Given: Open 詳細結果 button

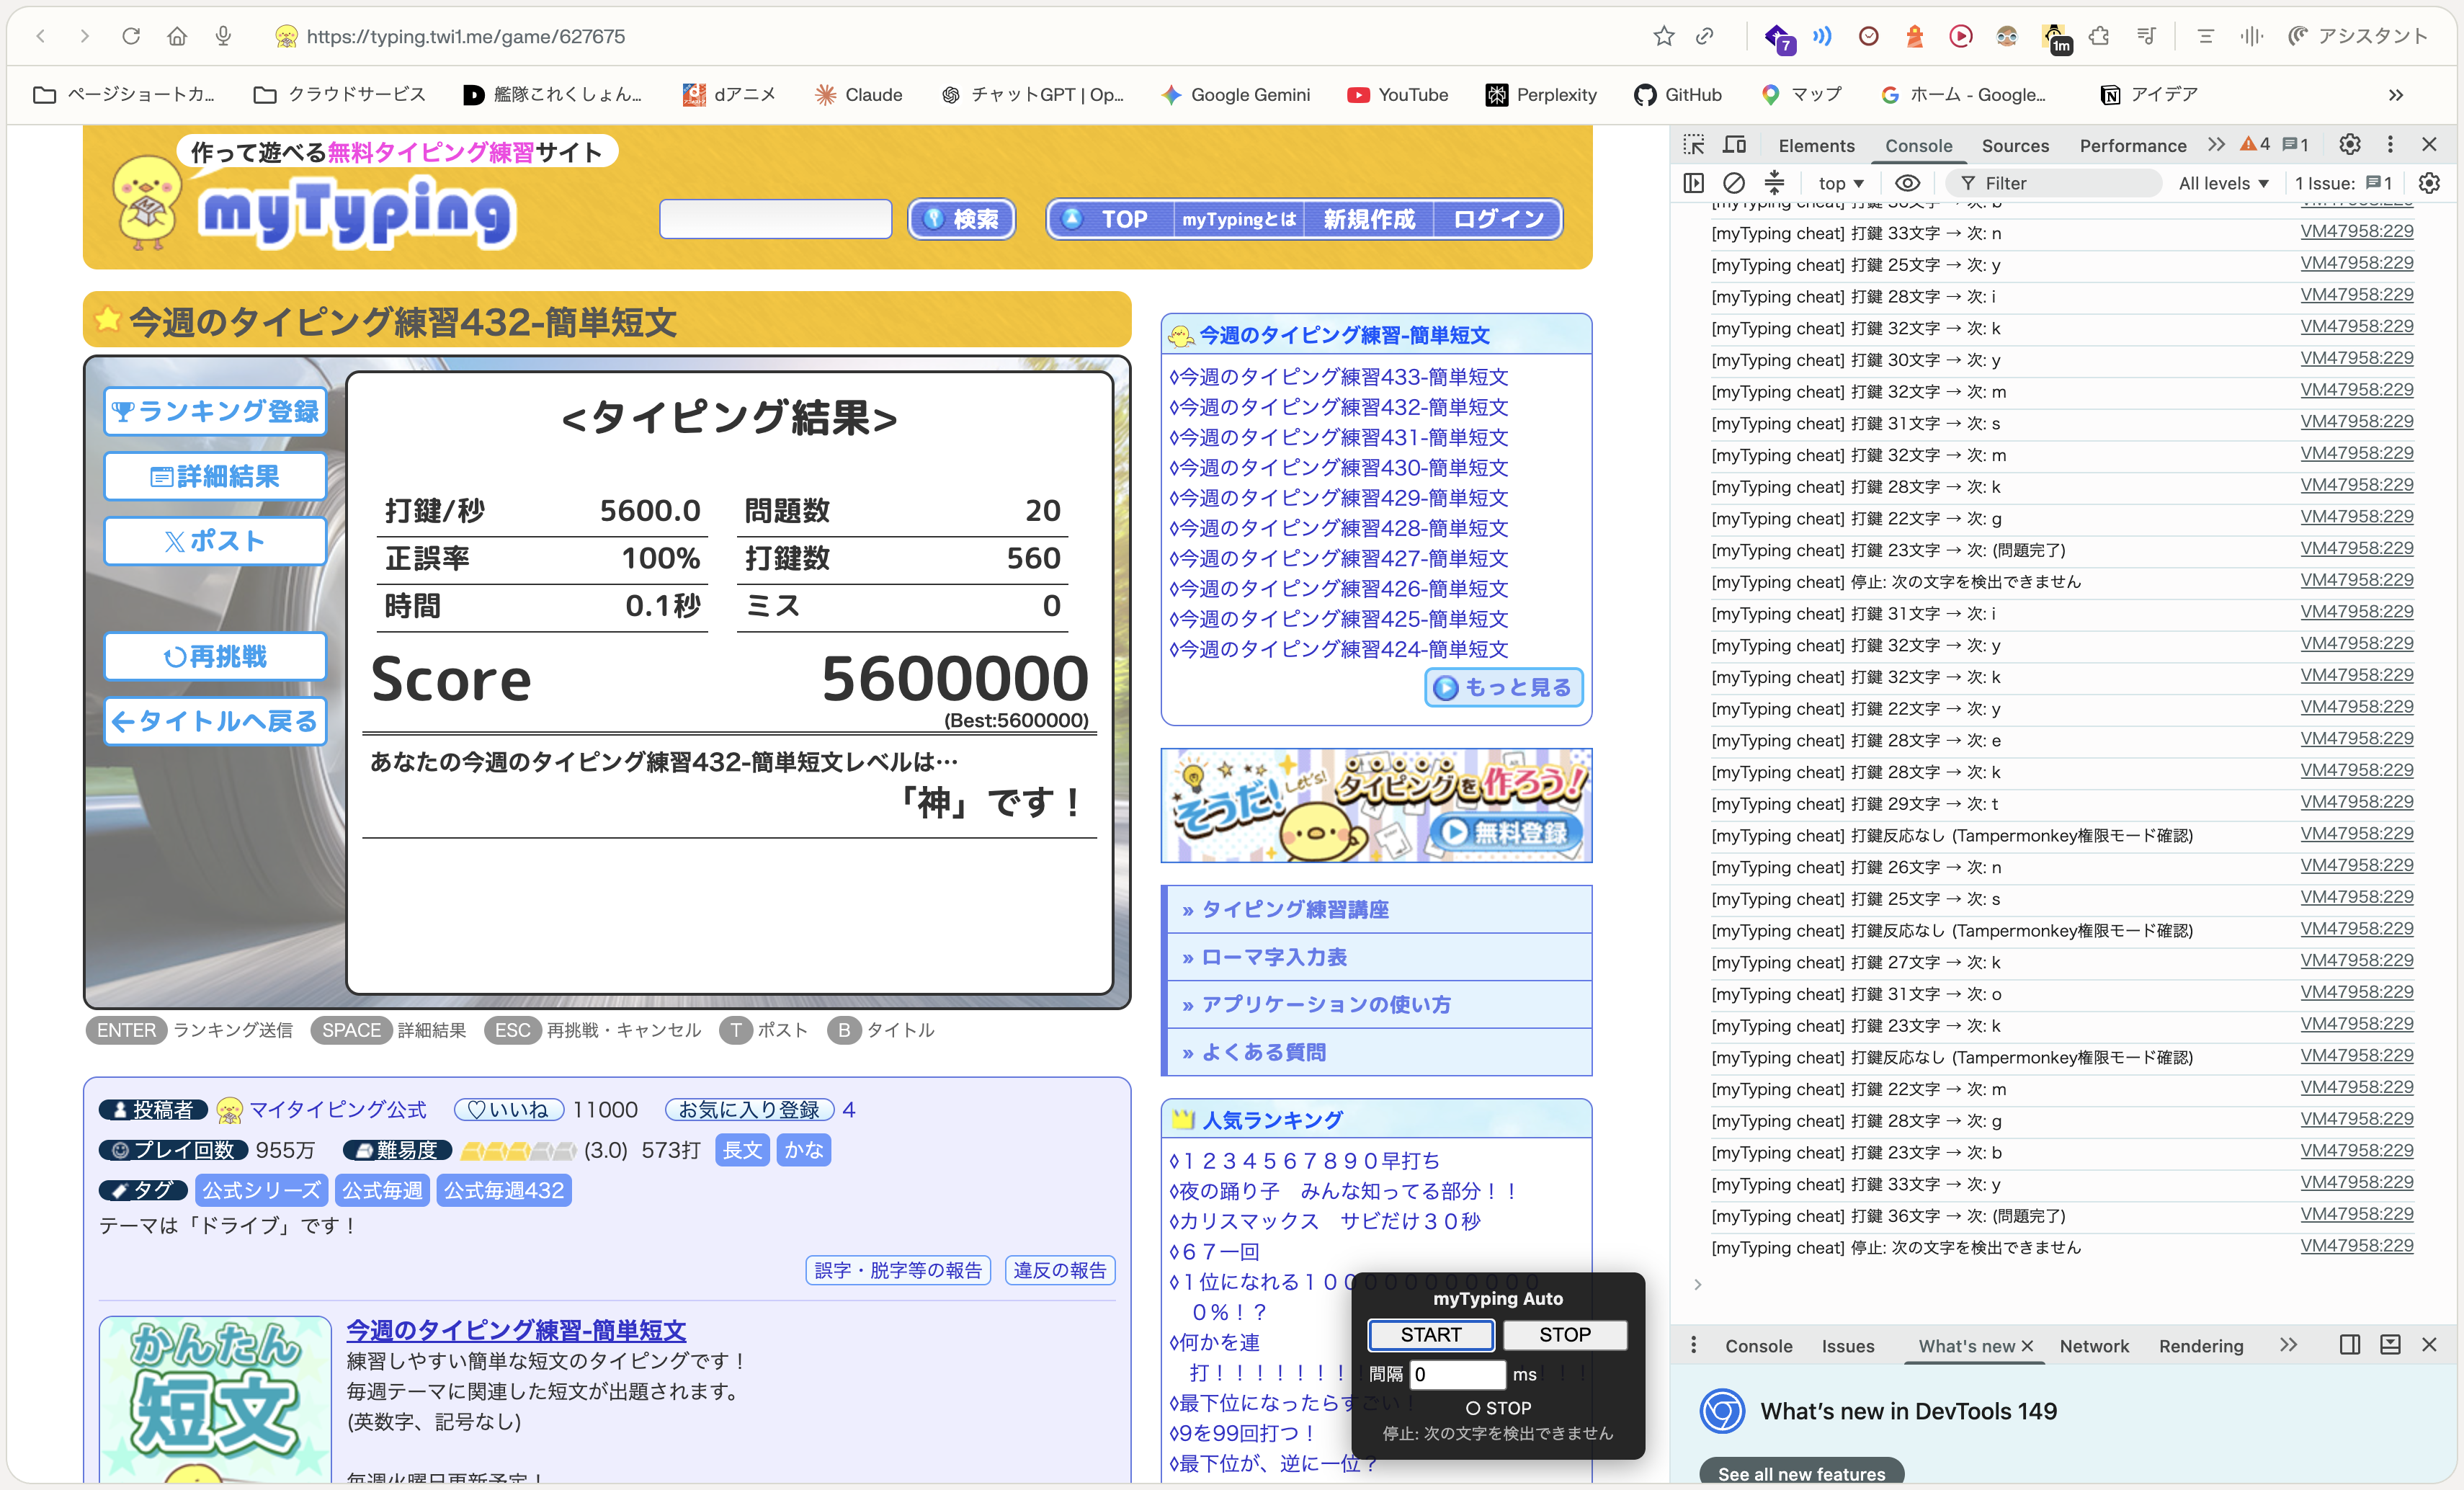Looking at the screenshot, I should click(215, 476).
